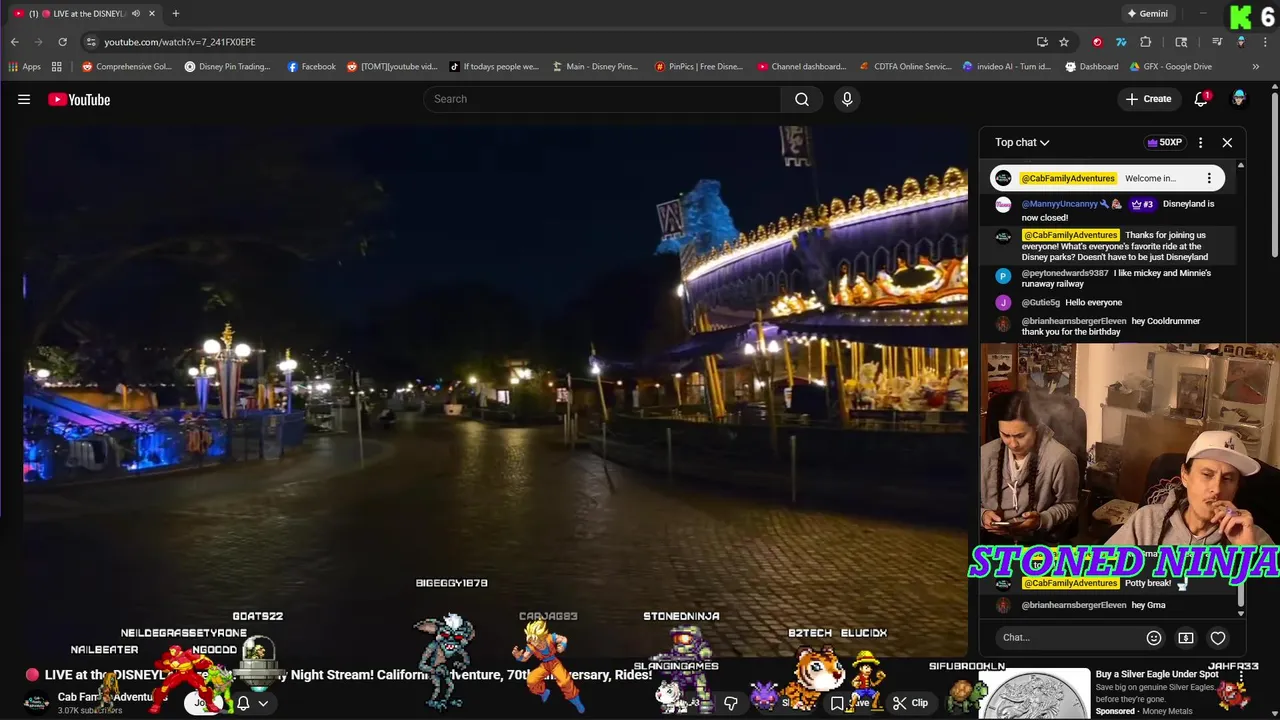Send a heart reaction in chat
The image size is (1280, 720).
(1218, 638)
